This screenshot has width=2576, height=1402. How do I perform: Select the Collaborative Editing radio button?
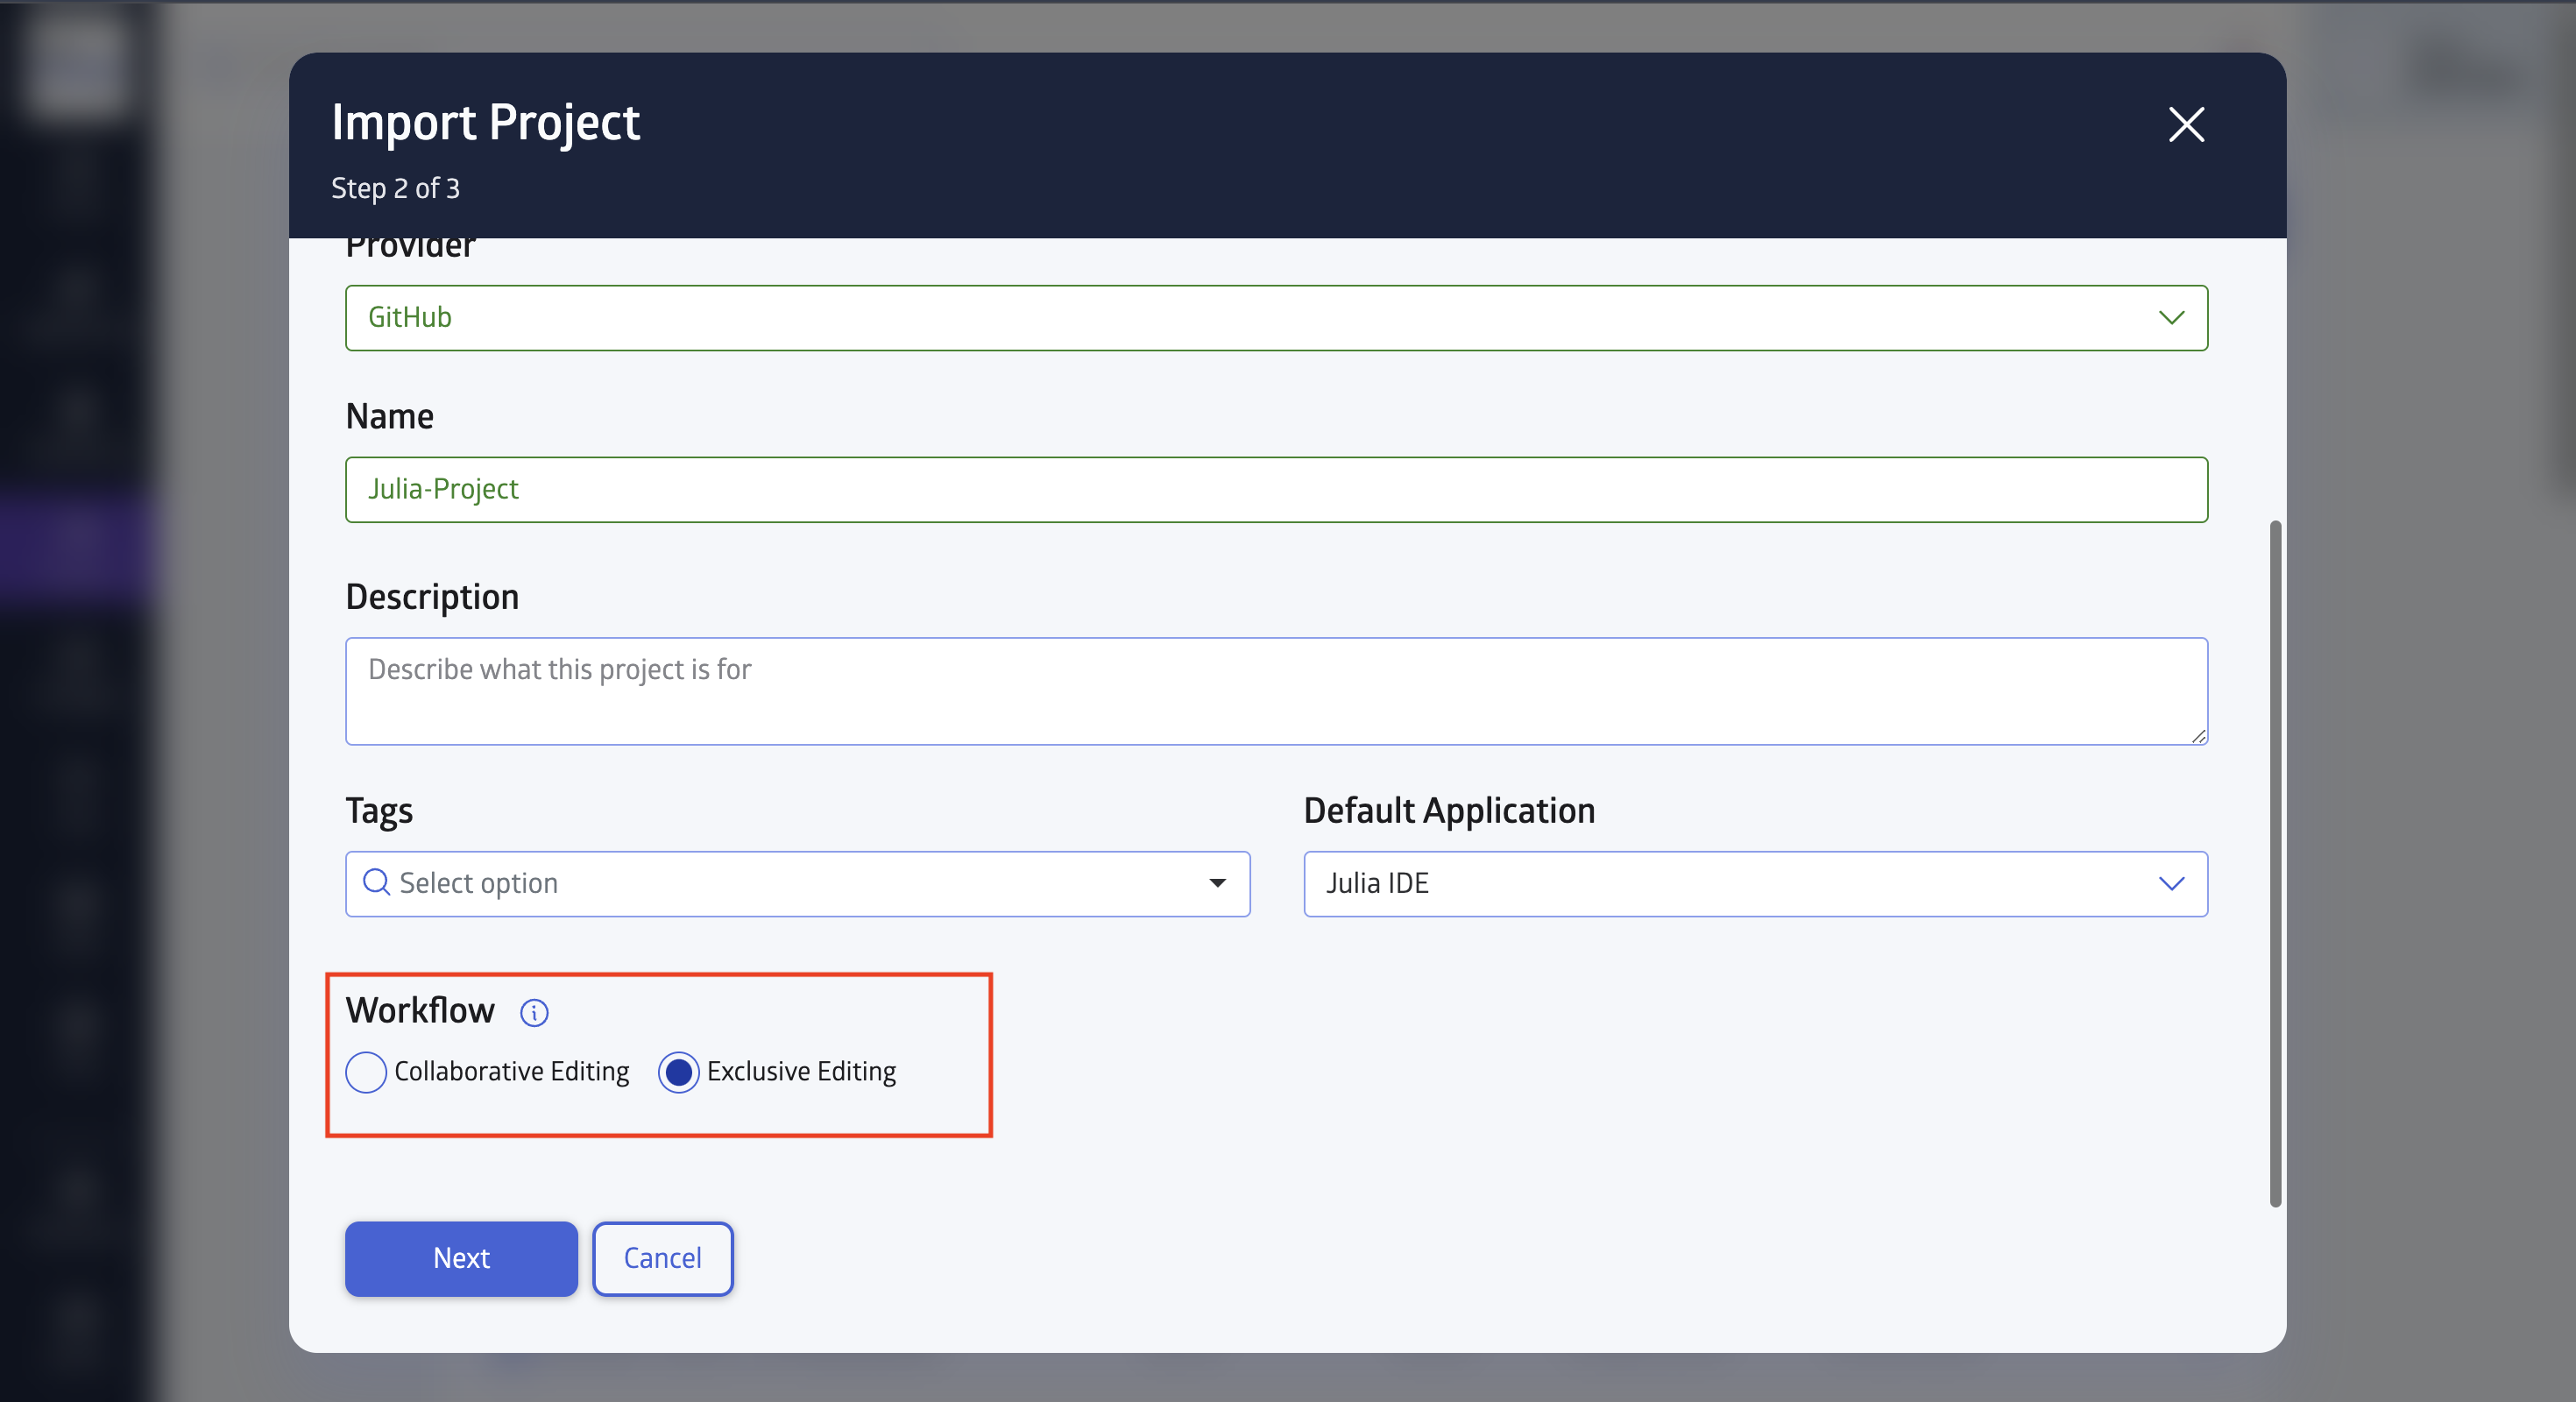point(366,1072)
